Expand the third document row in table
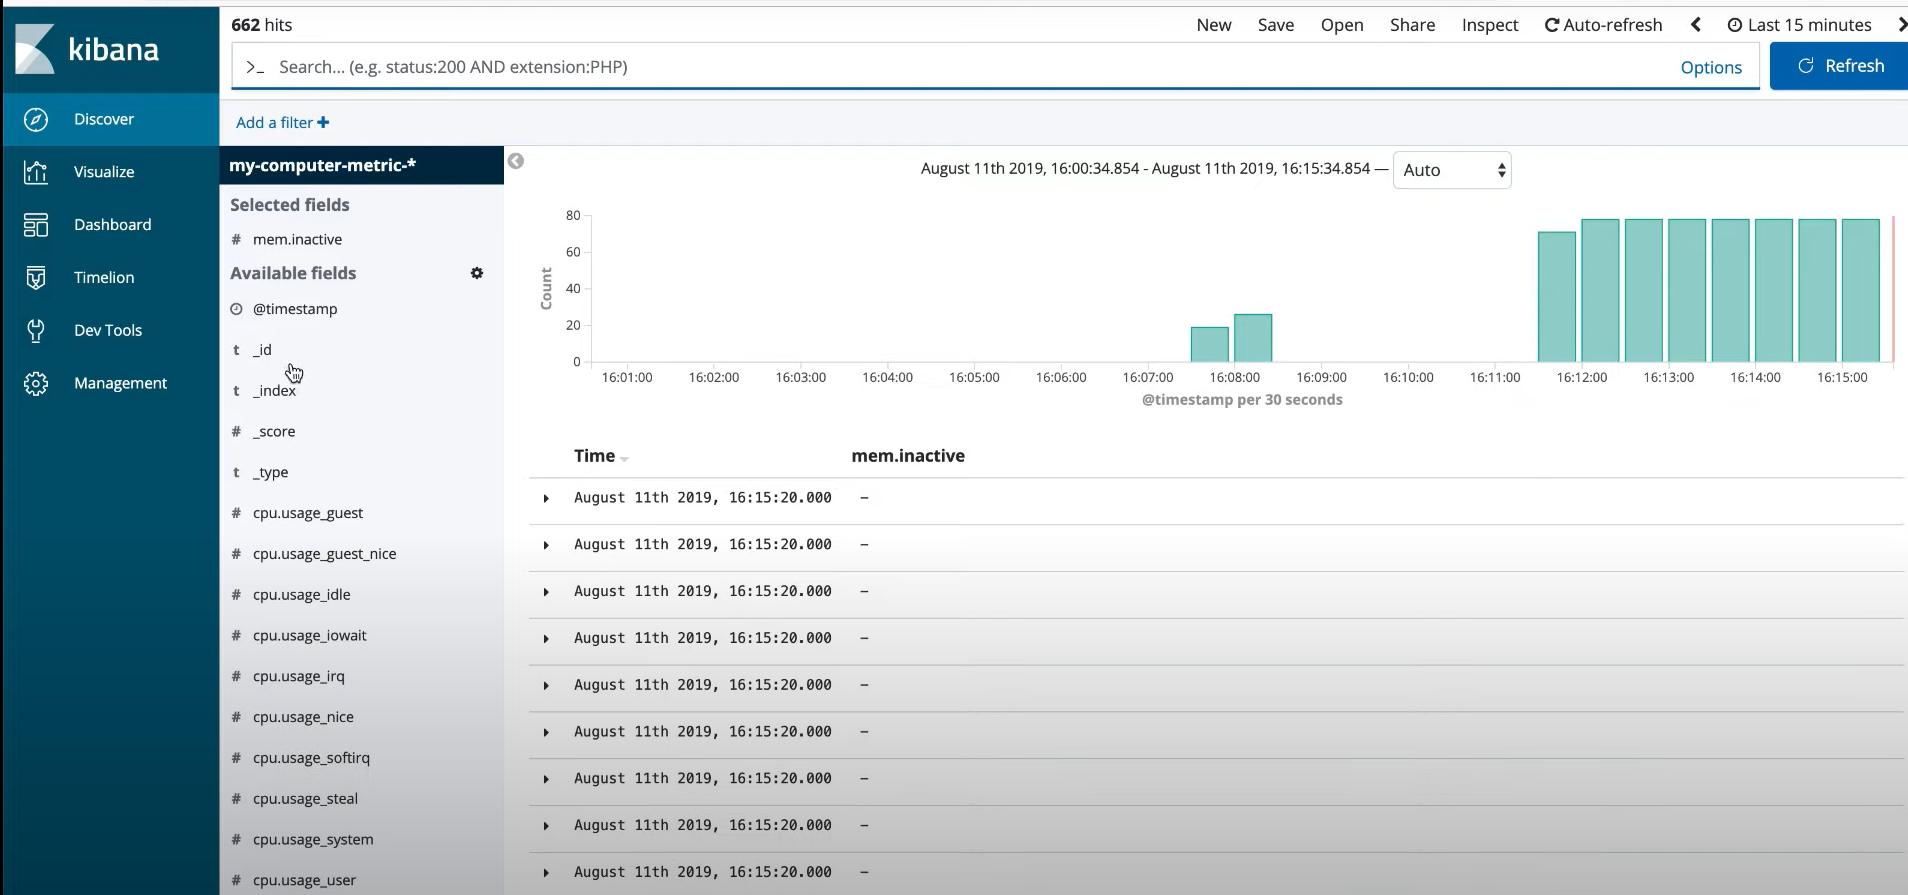The height and width of the screenshot is (895, 1908). 546,592
